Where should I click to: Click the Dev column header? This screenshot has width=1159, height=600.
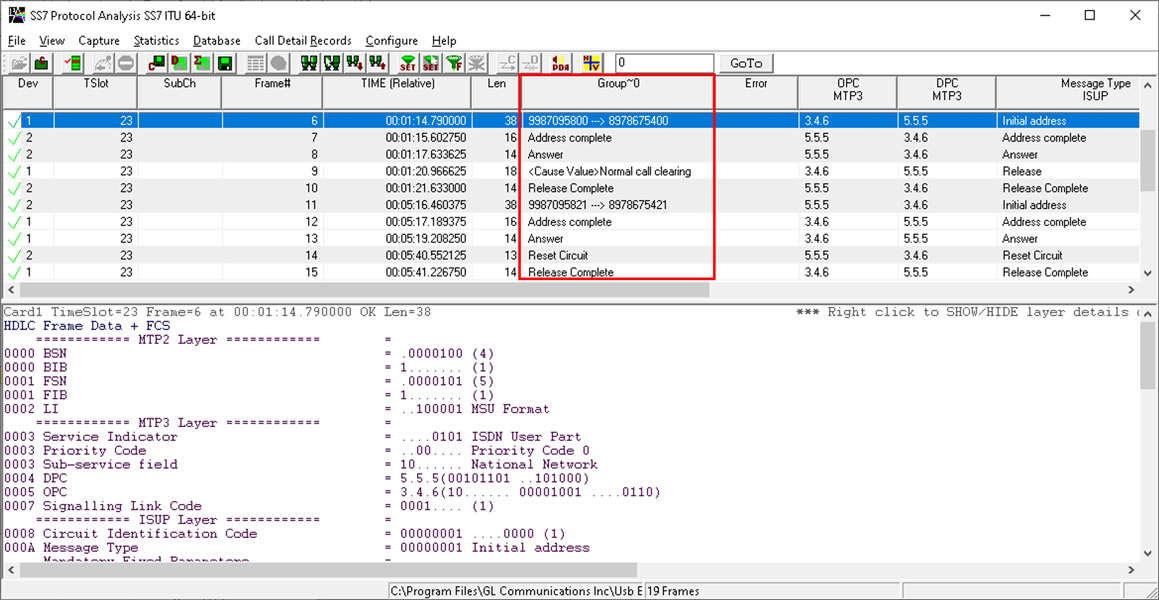pyautogui.click(x=27, y=92)
